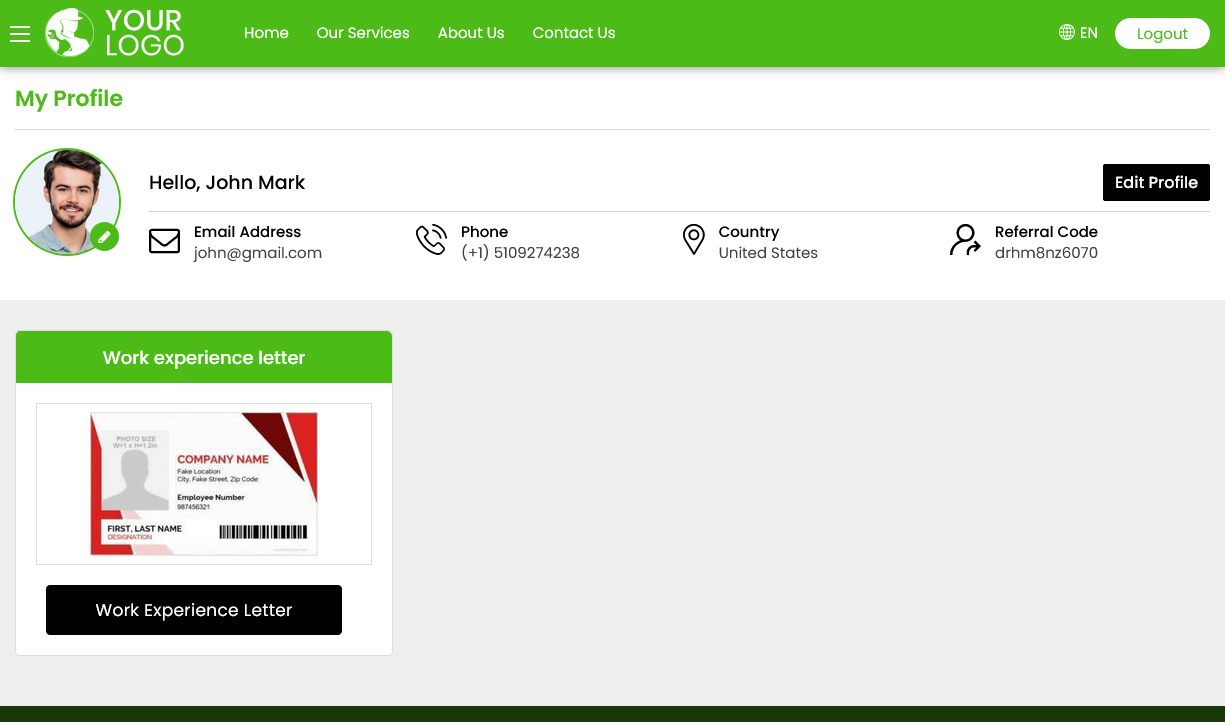Click the circular profile picture of John Mark
The width and height of the screenshot is (1225, 722).
click(x=67, y=202)
